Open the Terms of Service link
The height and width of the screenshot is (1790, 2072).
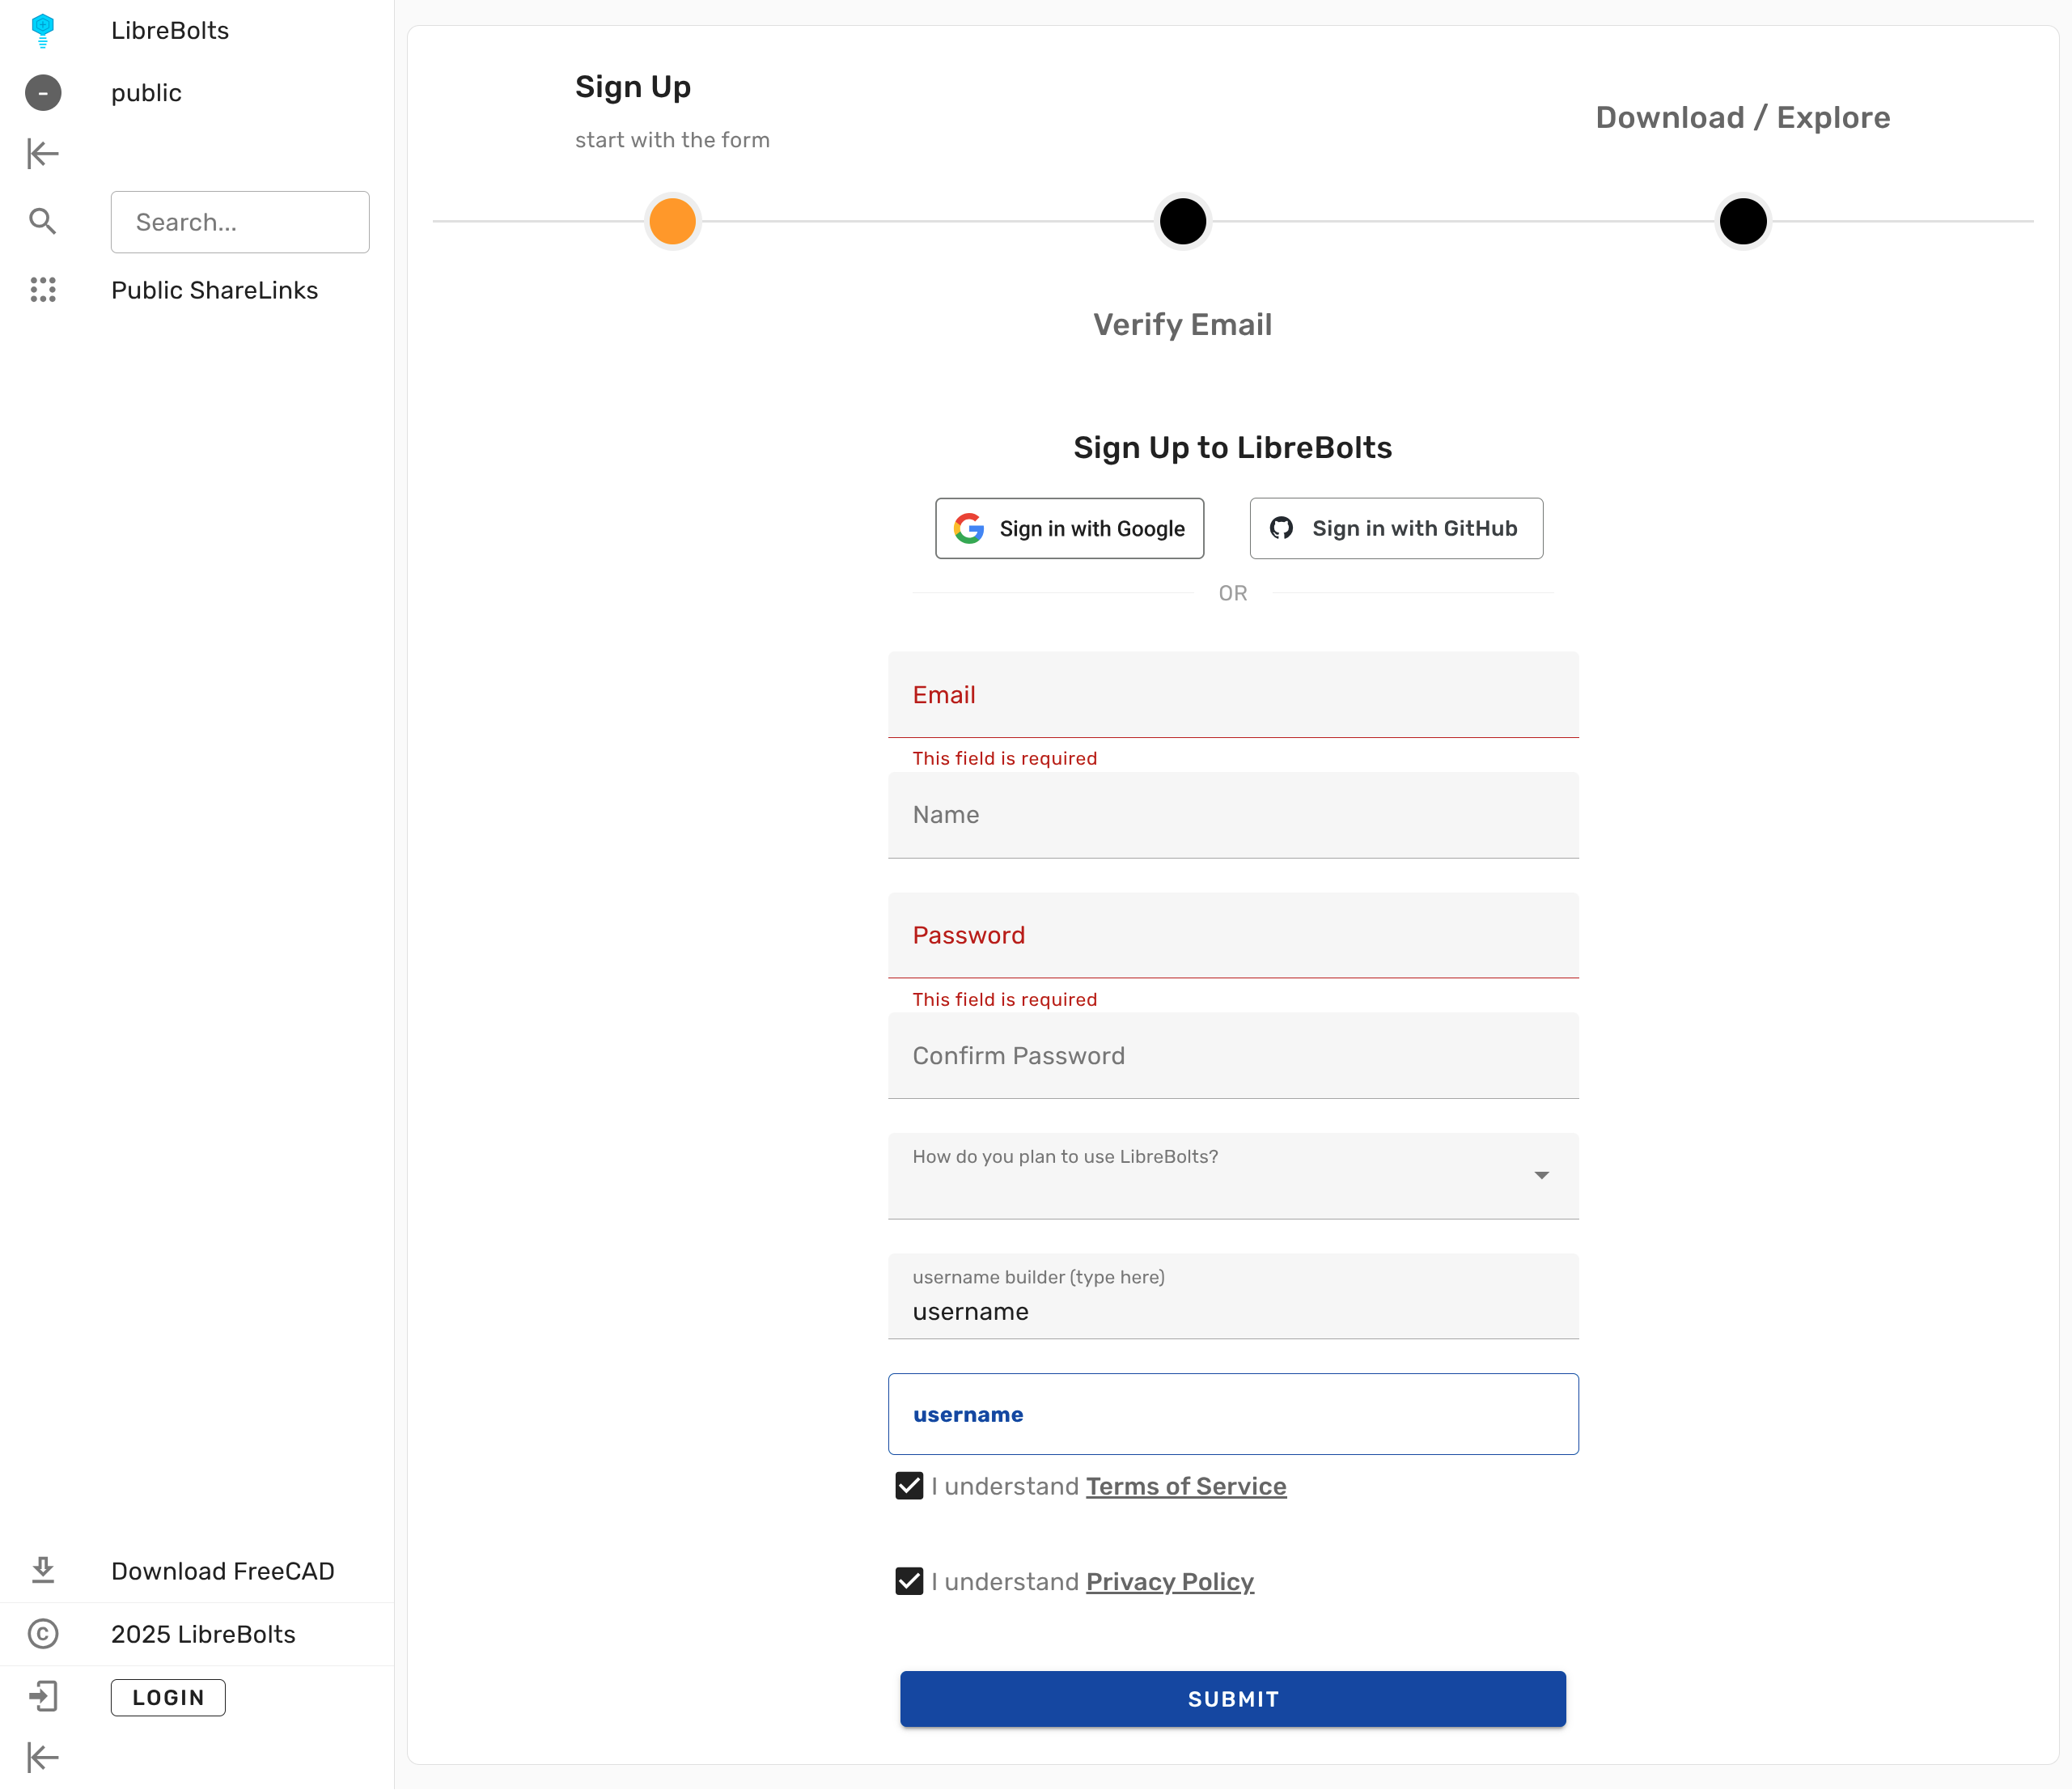pyautogui.click(x=1186, y=1486)
